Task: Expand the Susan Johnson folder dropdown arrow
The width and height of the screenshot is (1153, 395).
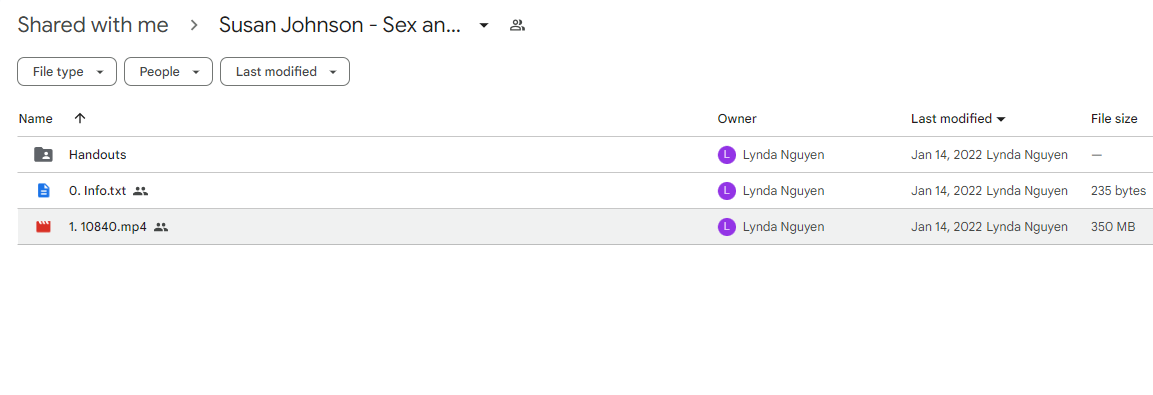Action: (483, 26)
